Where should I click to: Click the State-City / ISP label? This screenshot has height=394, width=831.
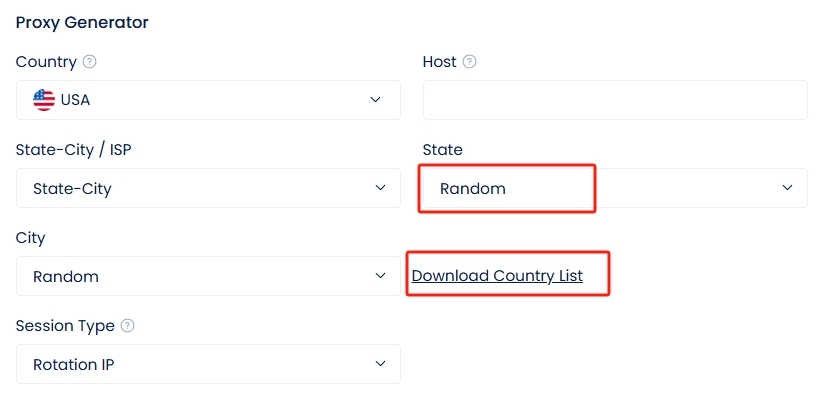74,150
